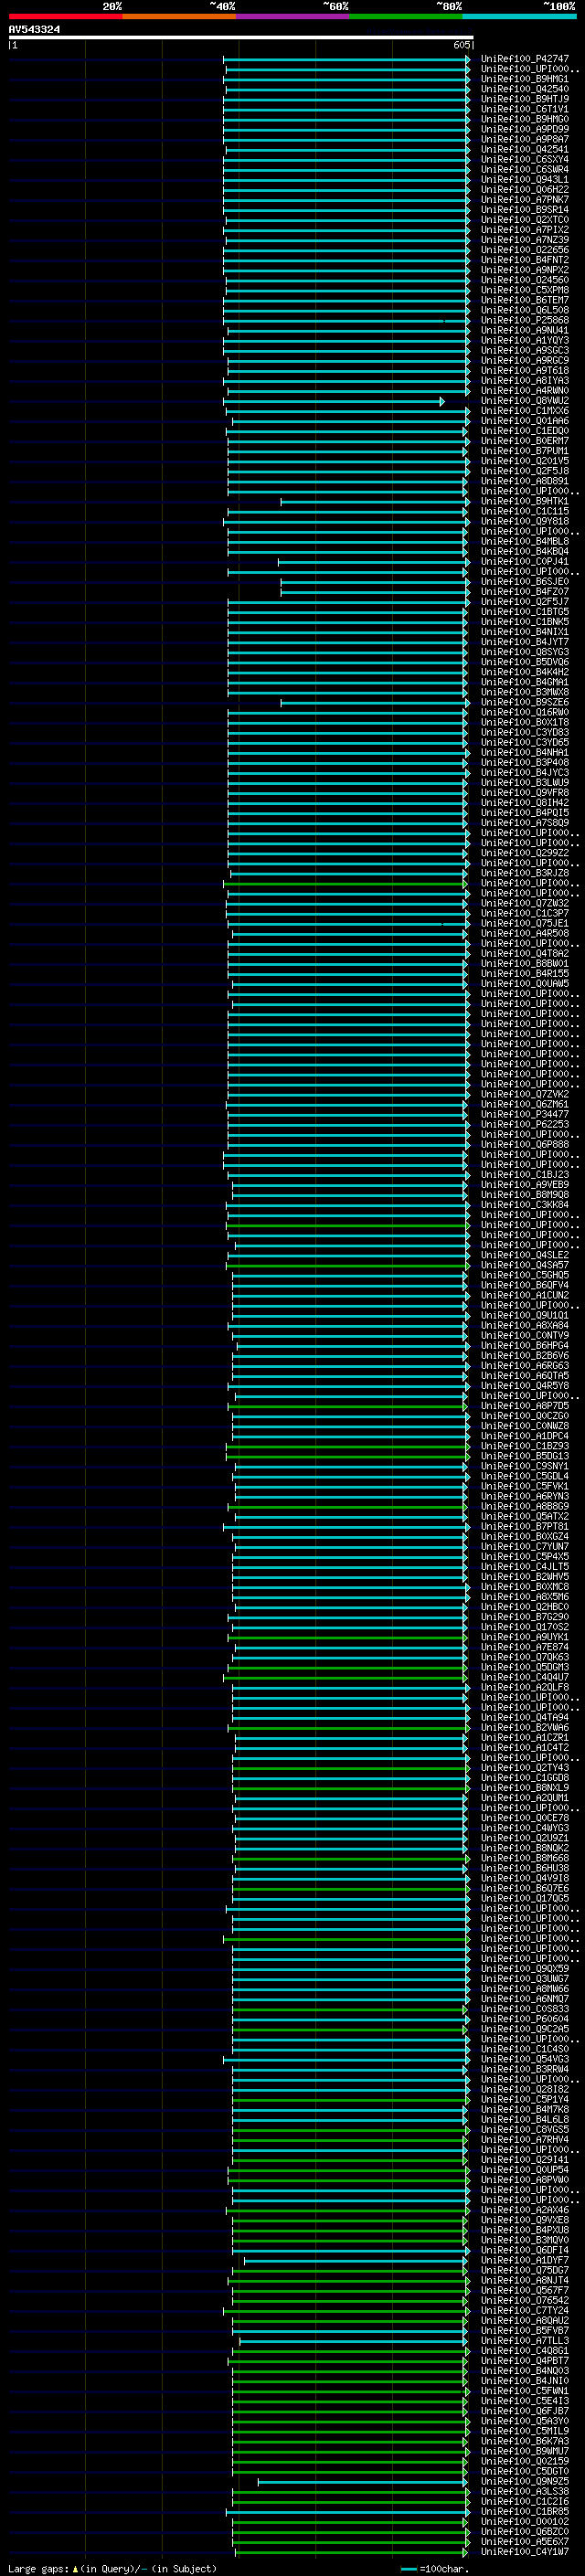Image resolution: width=585 pixels, height=2576 pixels.
Task: Select the query label AV543324
Action: [x=35, y=30]
